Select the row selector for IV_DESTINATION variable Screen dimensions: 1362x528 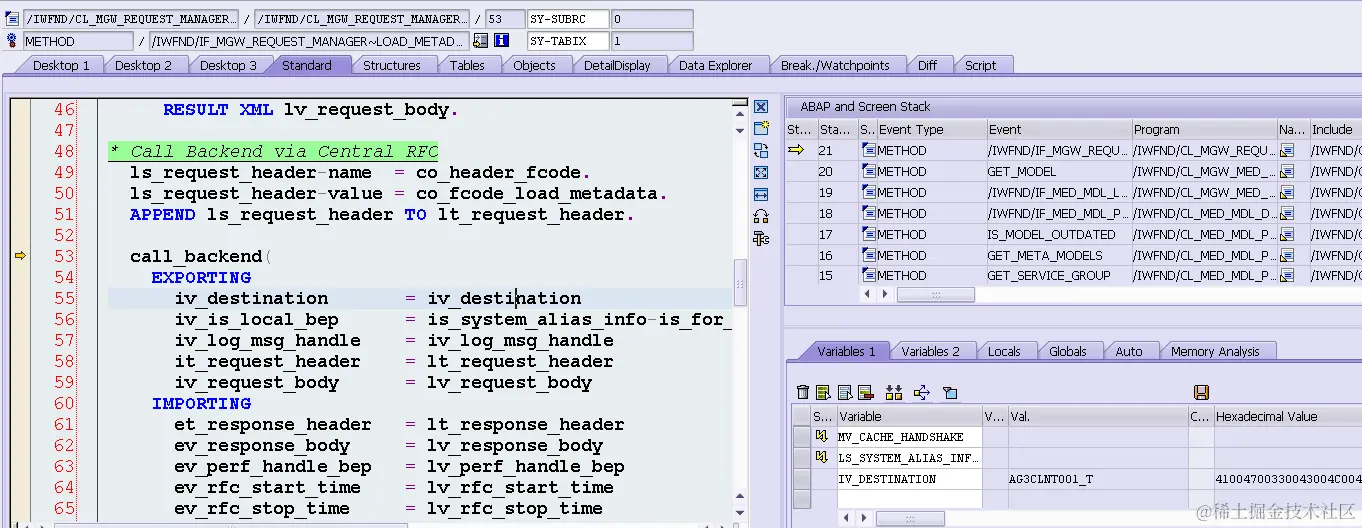801,479
